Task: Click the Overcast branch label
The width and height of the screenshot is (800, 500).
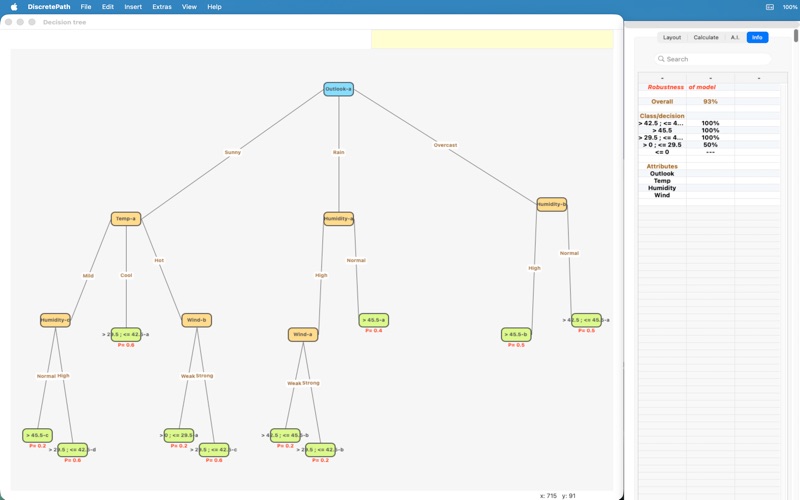Action: [445, 145]
